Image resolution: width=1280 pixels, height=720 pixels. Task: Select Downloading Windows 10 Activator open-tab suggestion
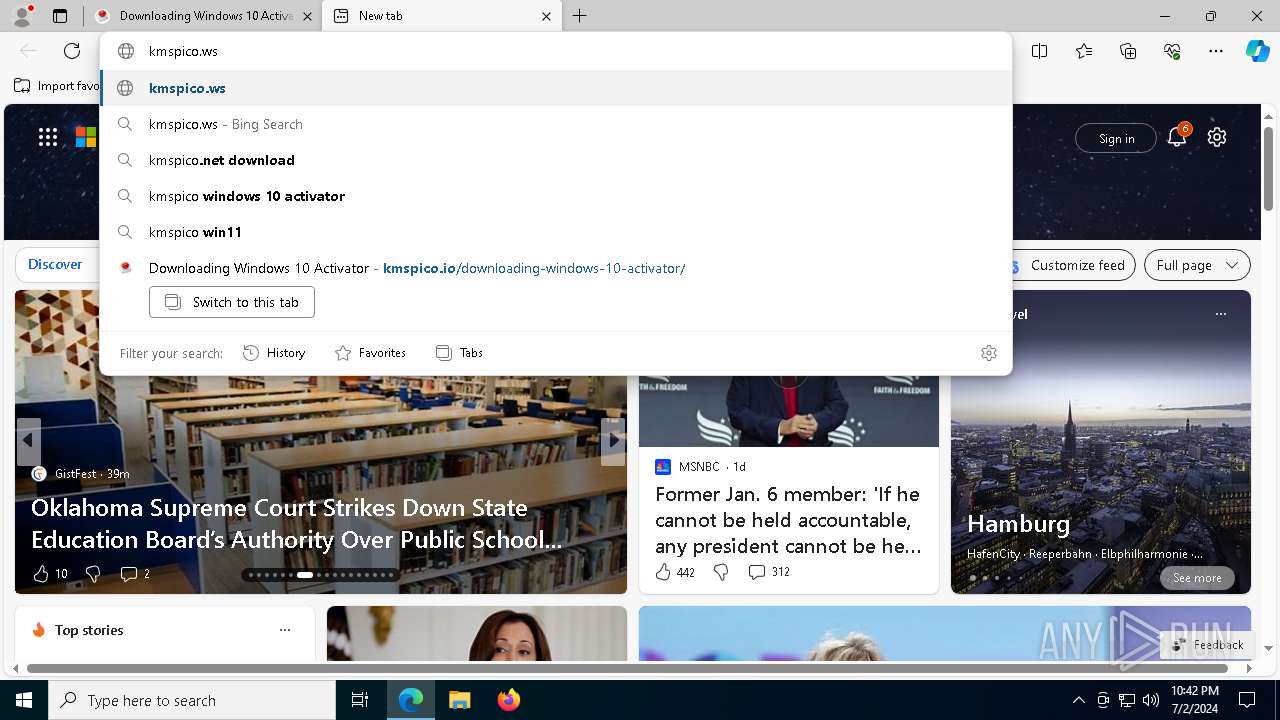point(556,268)
